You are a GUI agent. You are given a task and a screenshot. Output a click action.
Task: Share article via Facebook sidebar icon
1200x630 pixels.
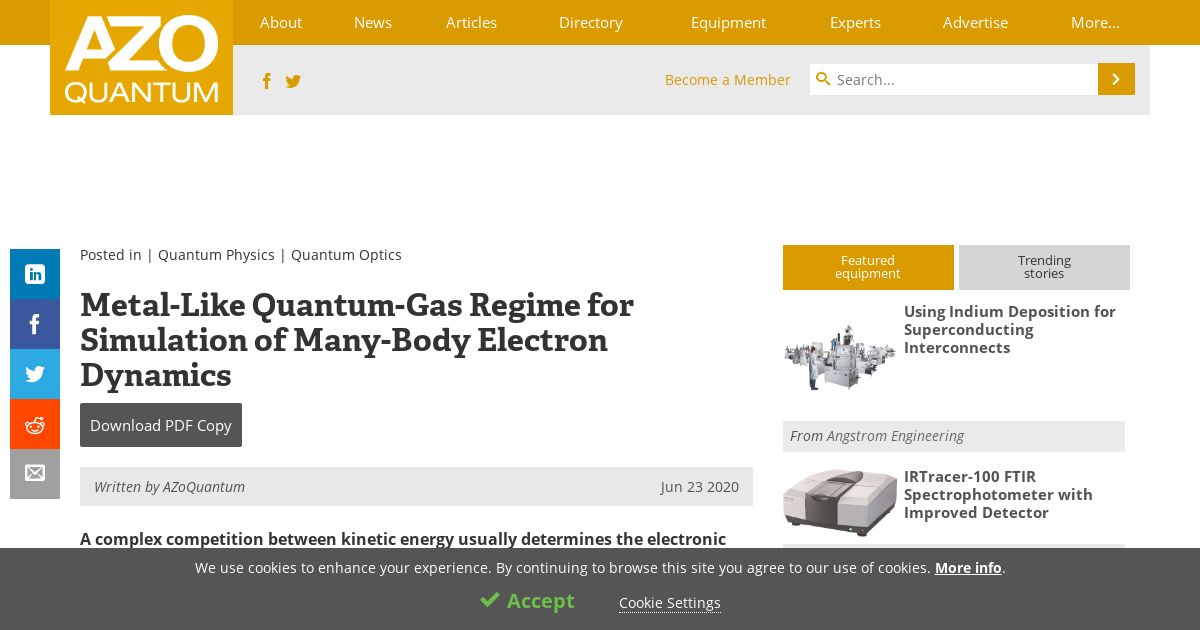[35, 324]
